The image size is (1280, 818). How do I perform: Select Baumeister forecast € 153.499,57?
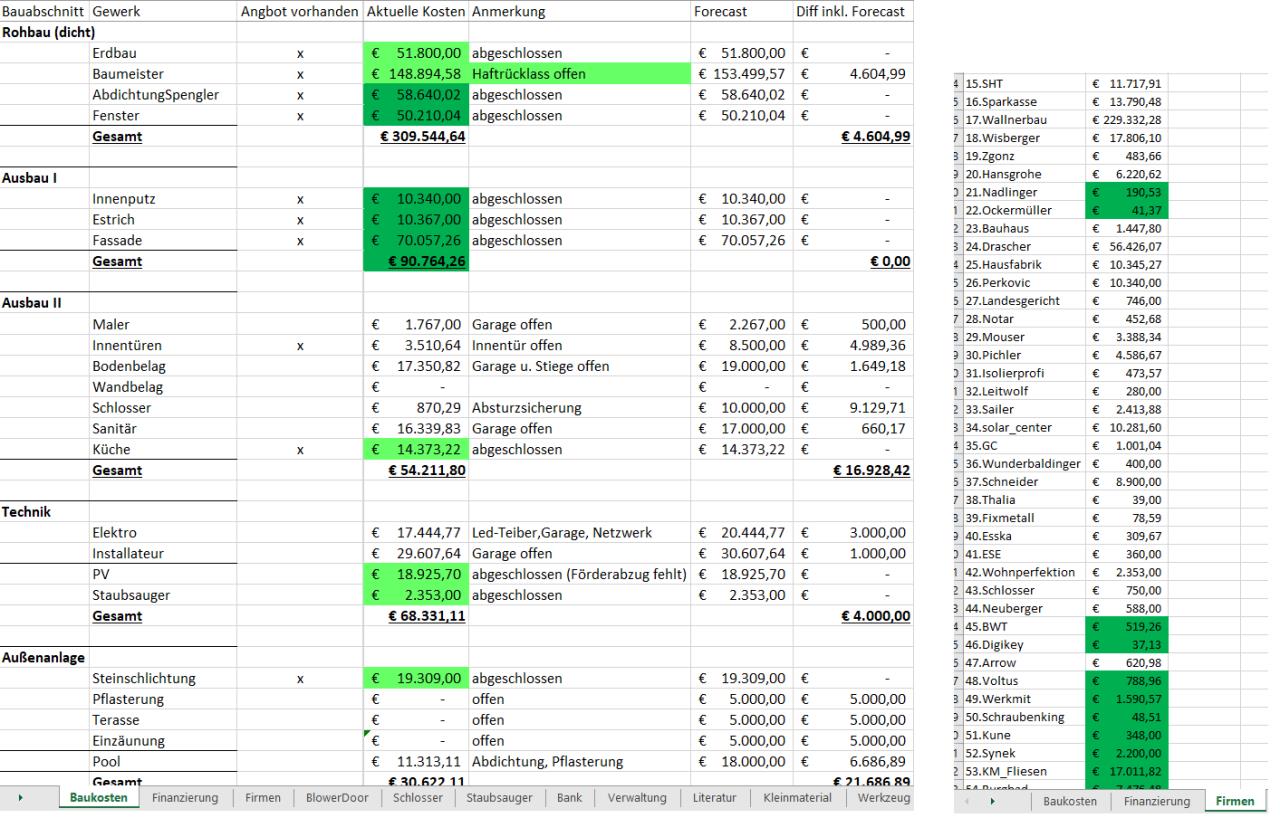pyautogui.click(x=743, y=73)
